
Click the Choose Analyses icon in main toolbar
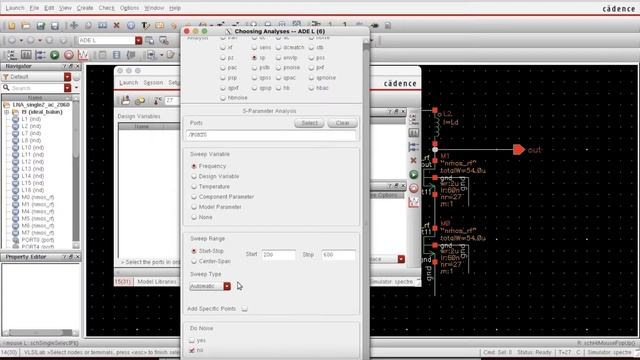[11, 55]
